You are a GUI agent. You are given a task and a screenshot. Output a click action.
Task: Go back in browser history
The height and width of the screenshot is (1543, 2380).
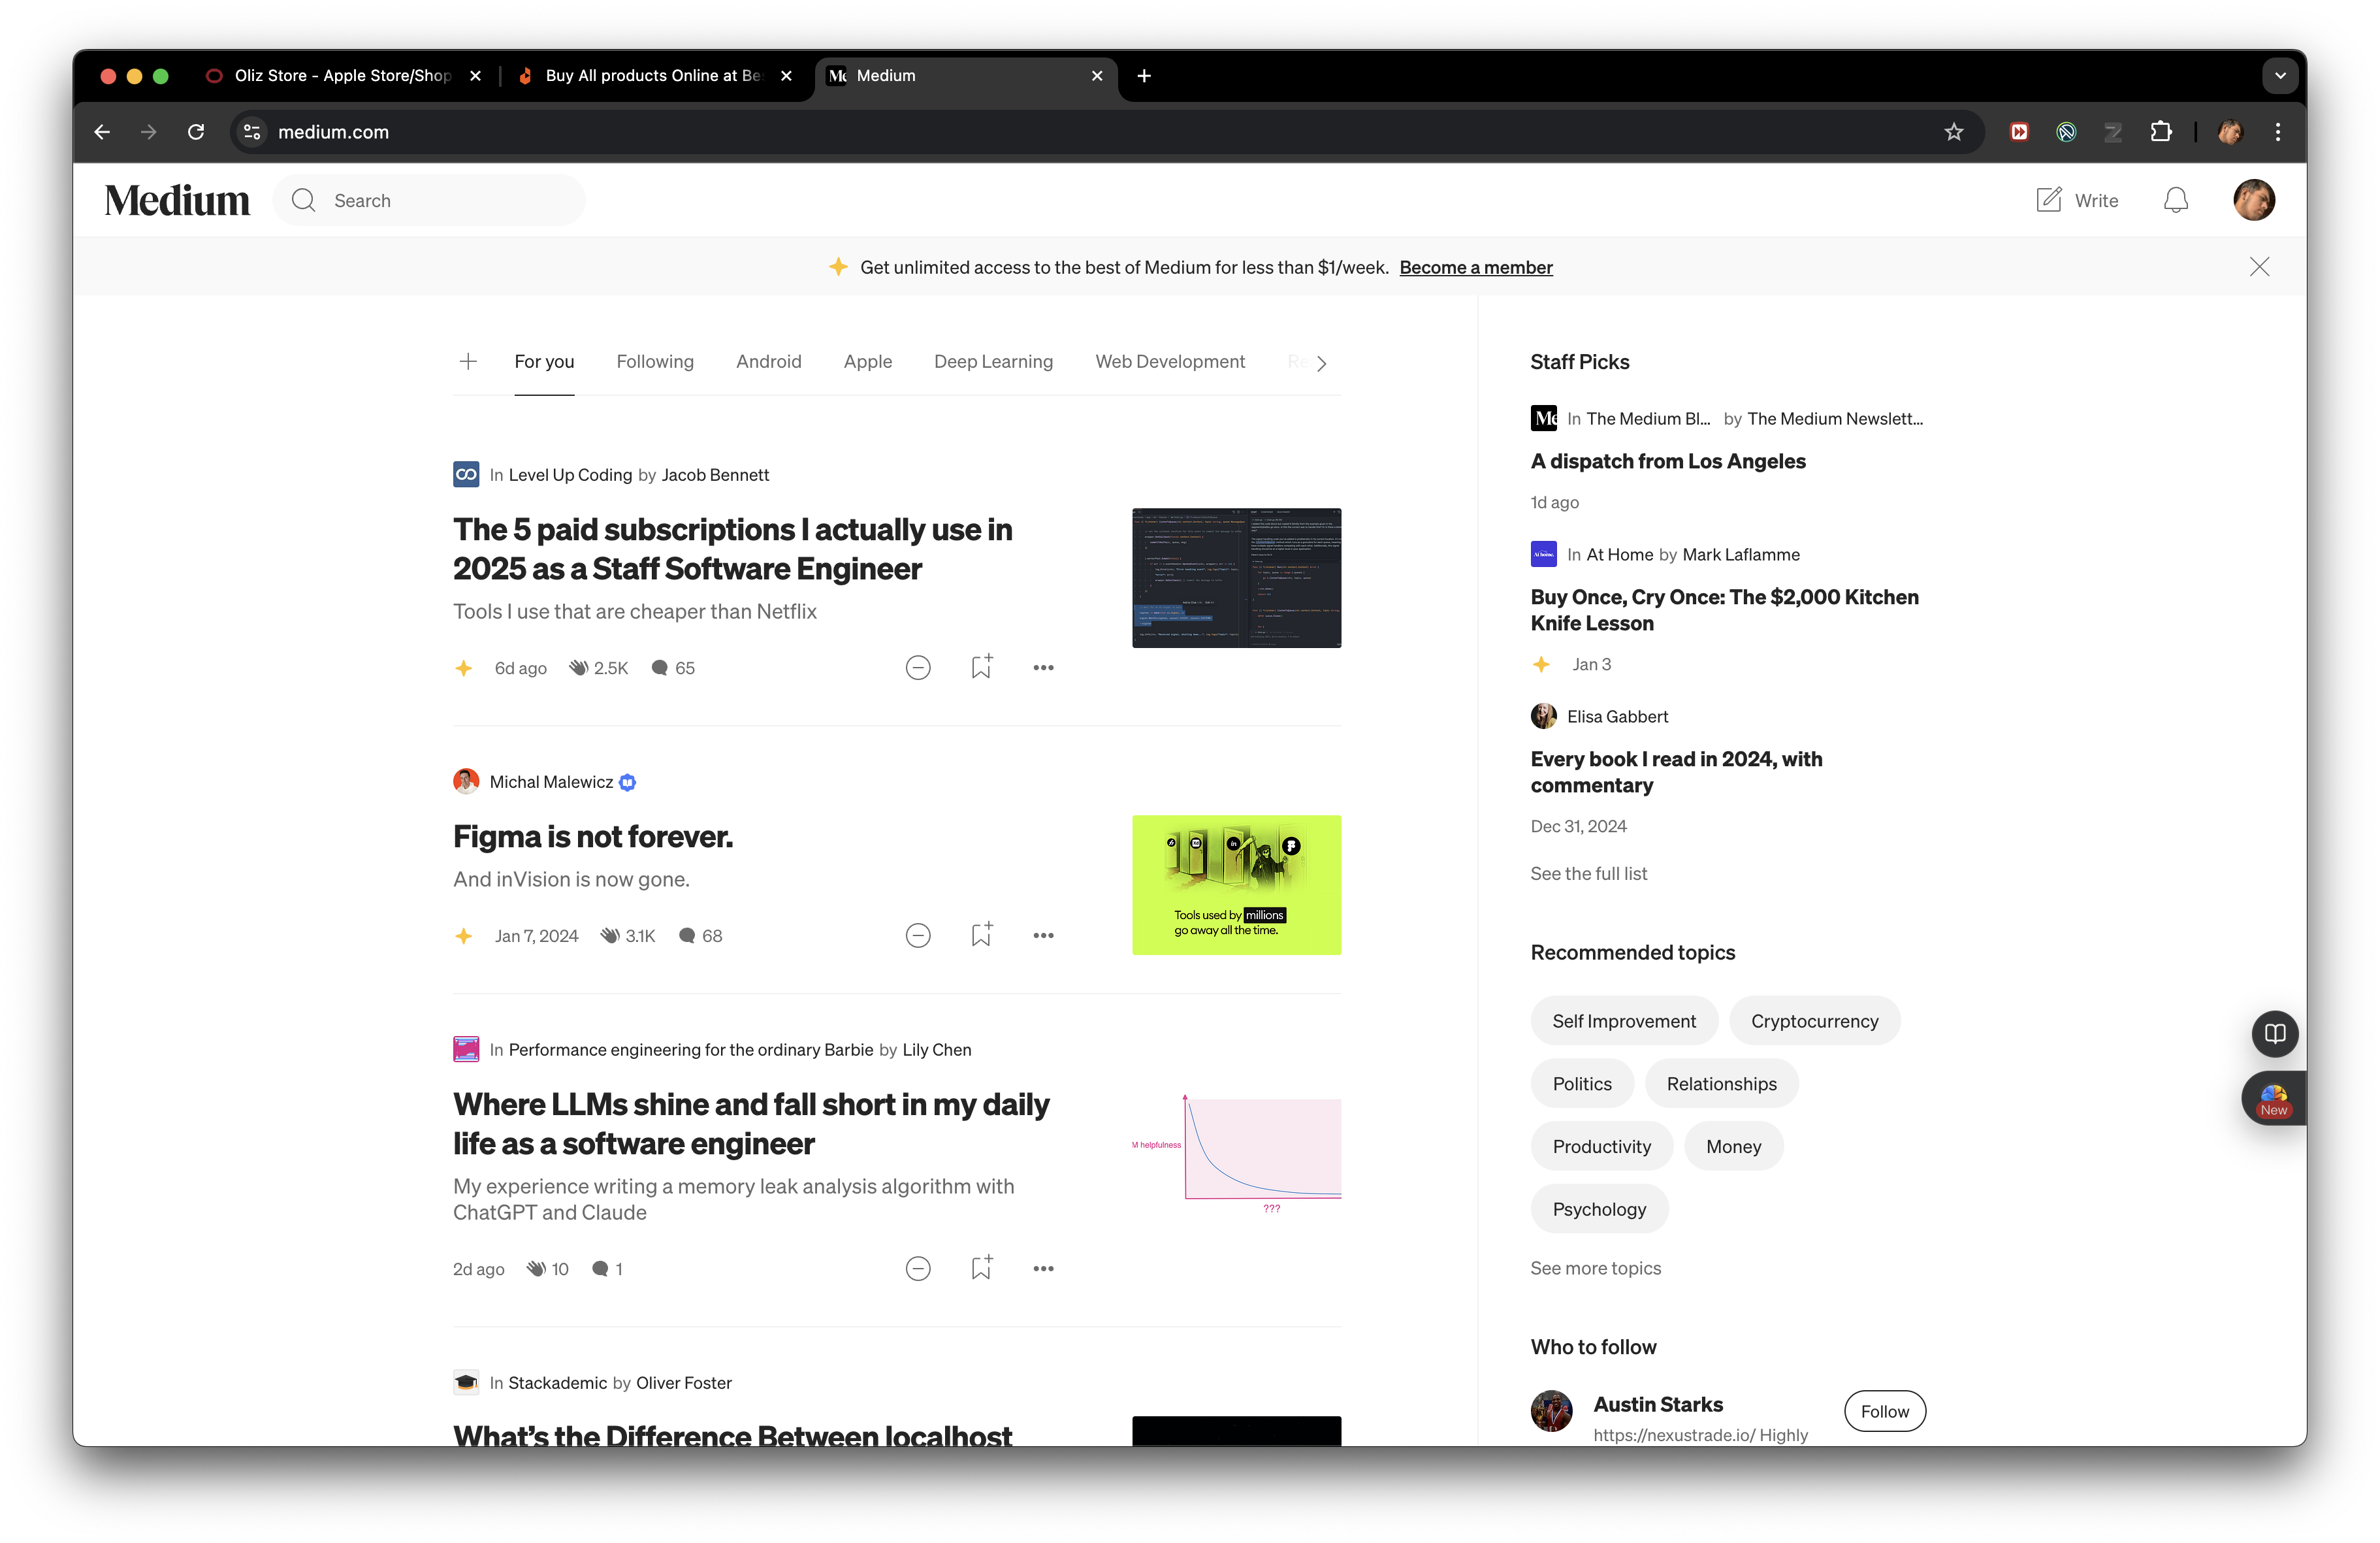(x=102, y=132)
